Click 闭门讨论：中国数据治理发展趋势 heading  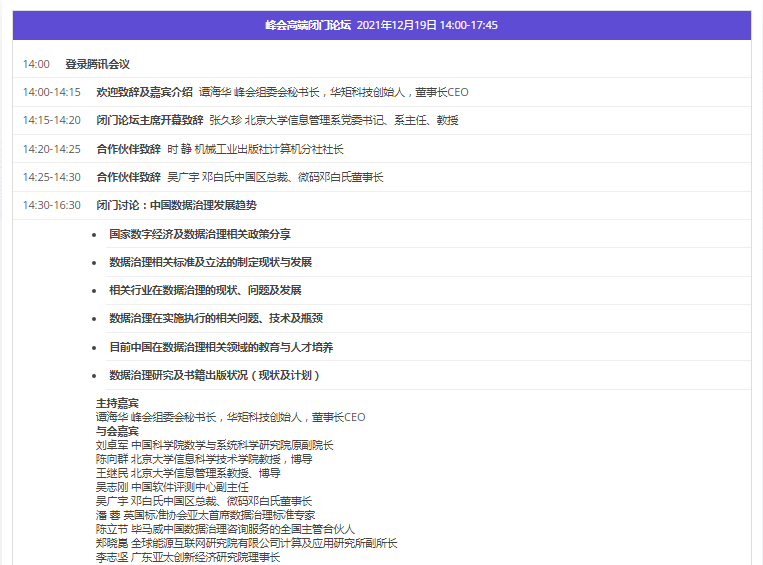point(176,205)
